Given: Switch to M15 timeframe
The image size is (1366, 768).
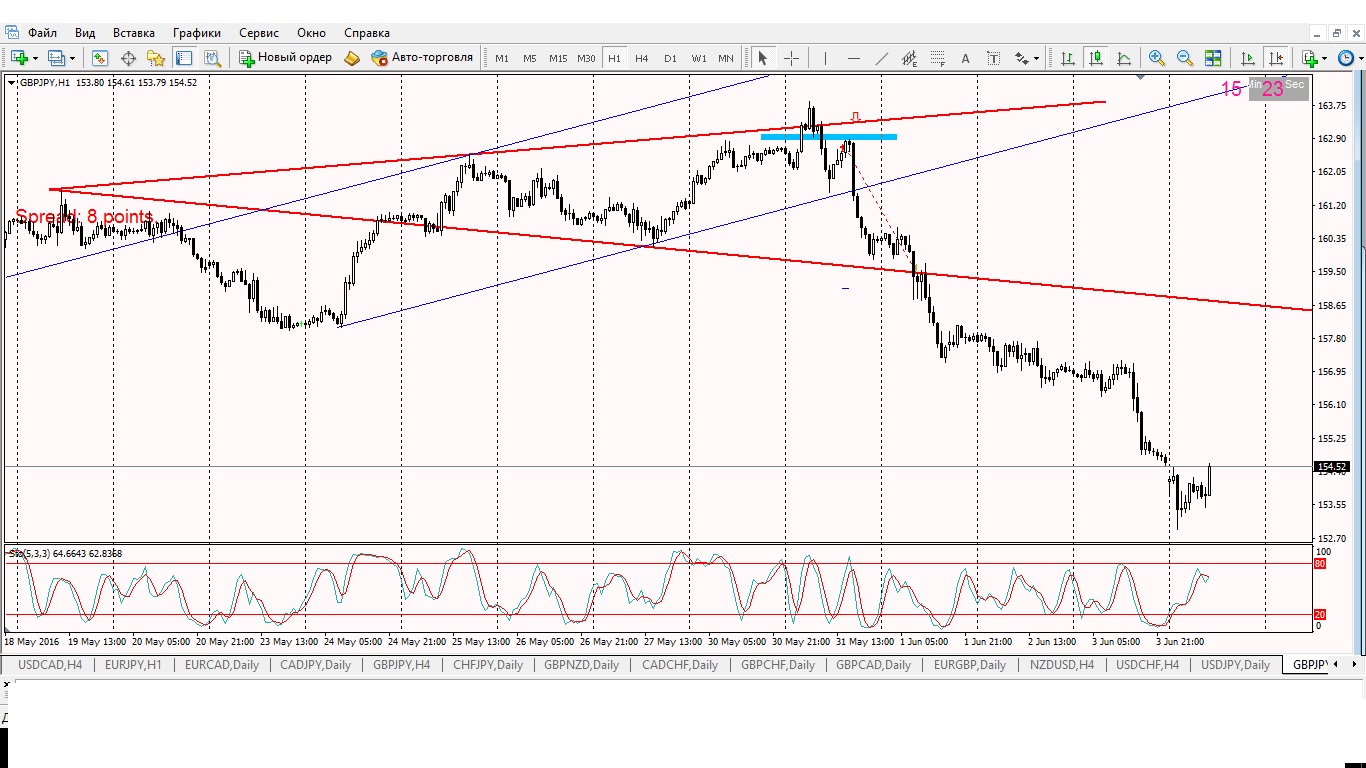Looking at the screenshot, I should click(x=558, y=58).
